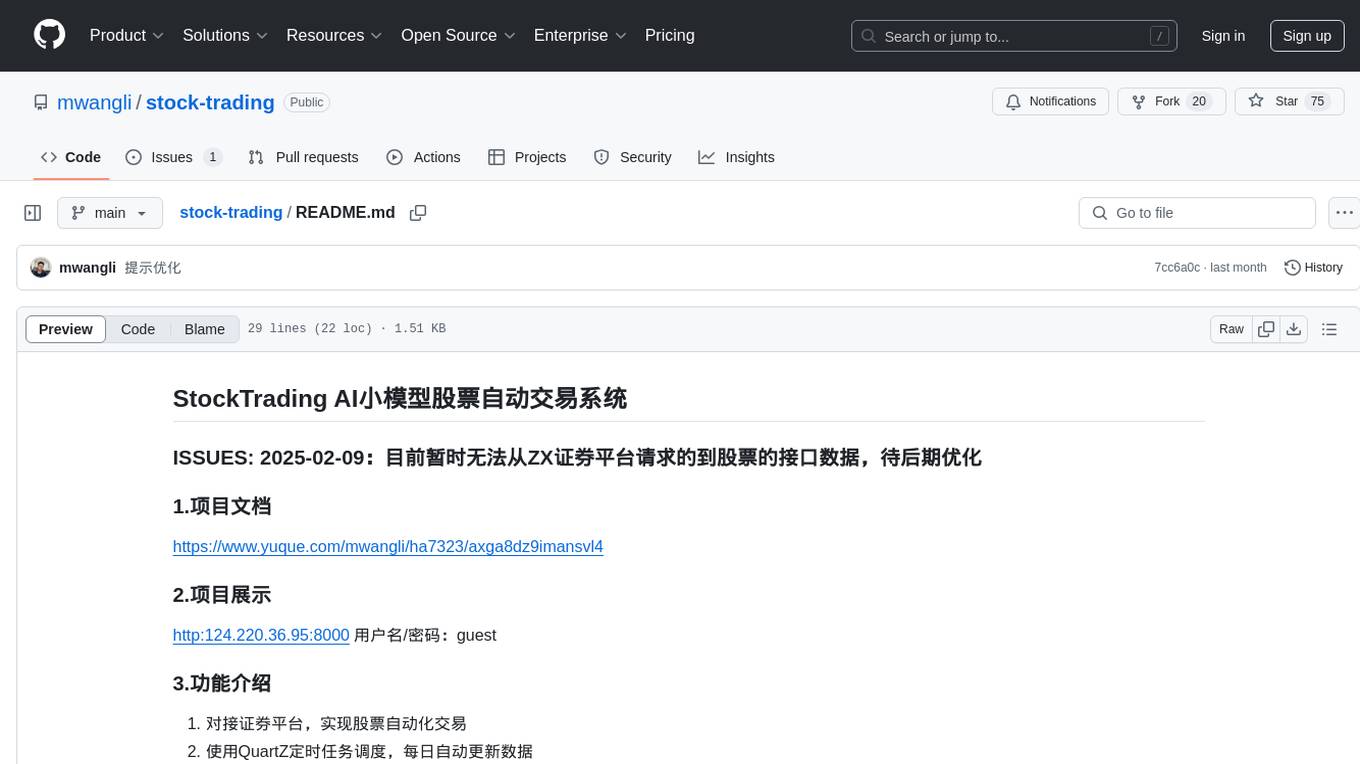Copy the README.md file path
This screenshot has height=764, width=1360.
[x=418, y=213]
